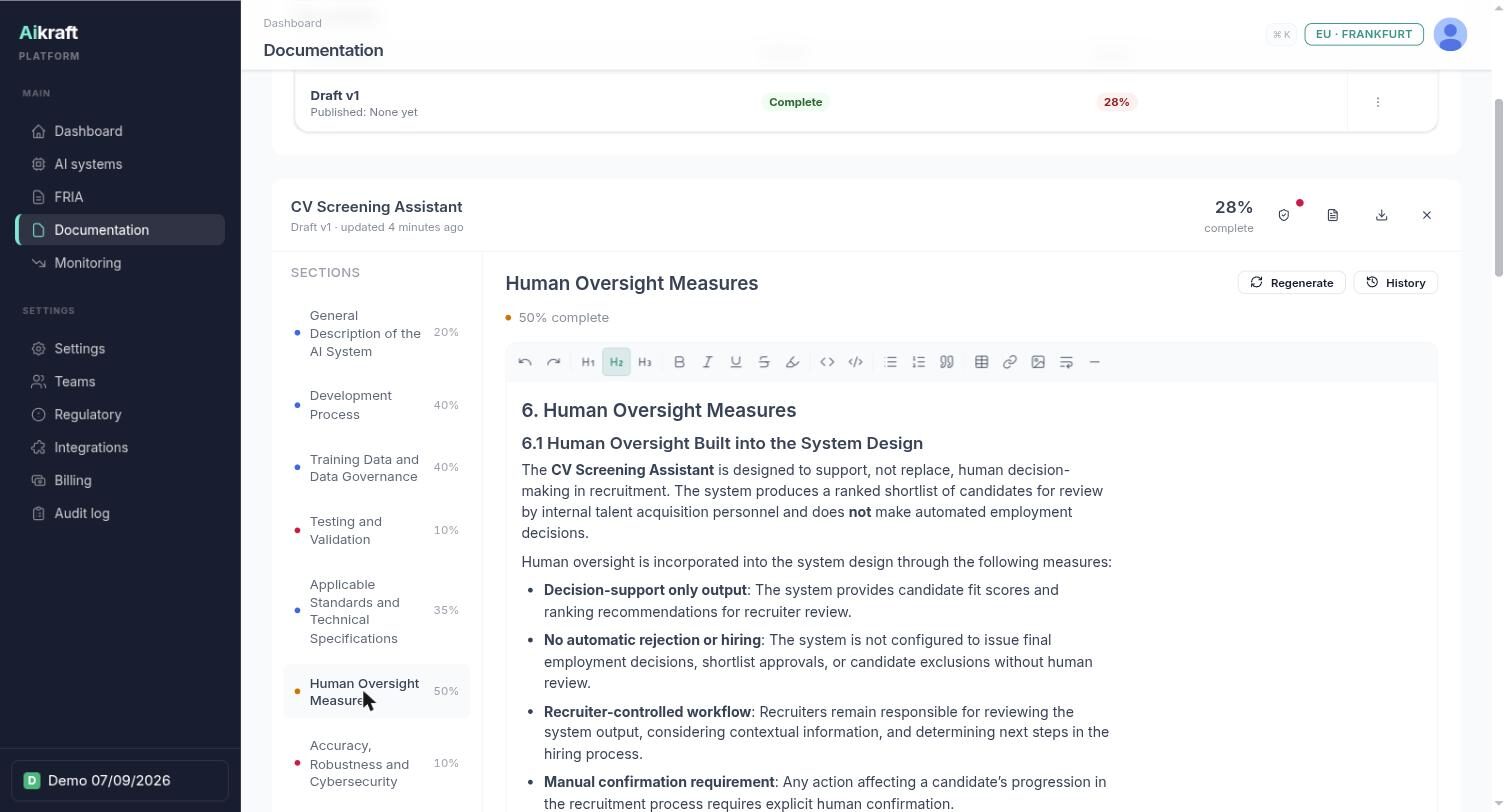This screenshot has width=1506, height=812.
Task: Open Audit log page
Action: pos(120,514)
